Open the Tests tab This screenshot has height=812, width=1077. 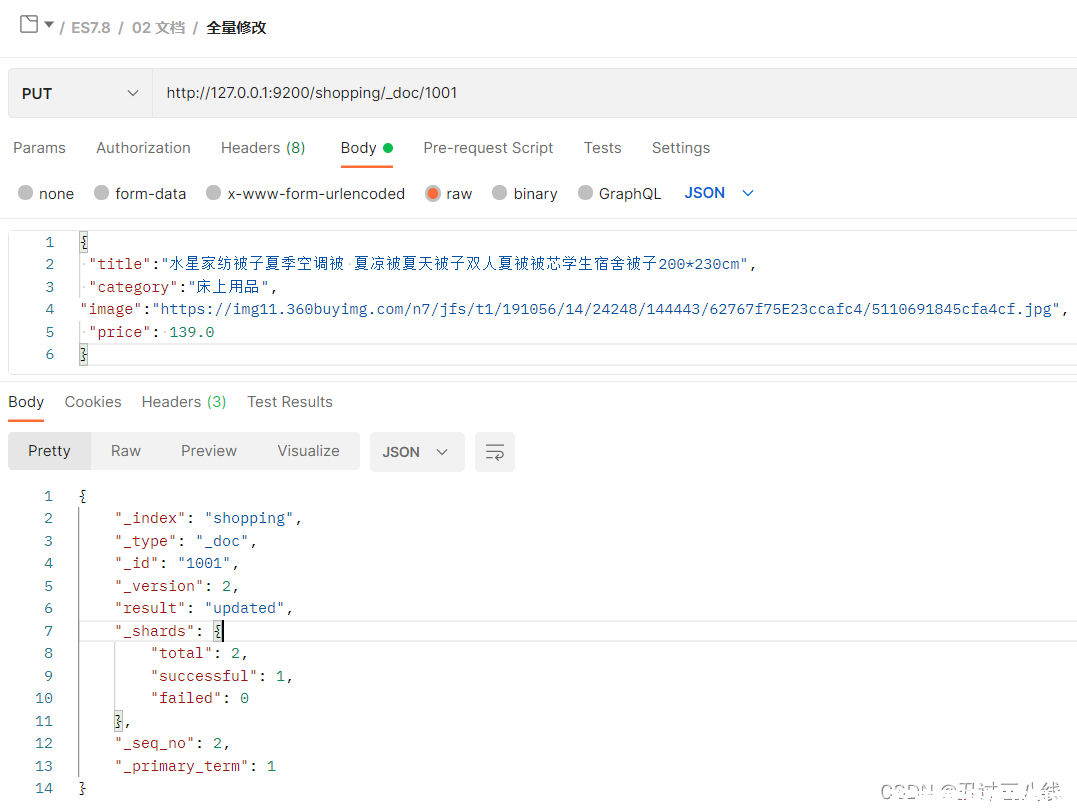pos(602,148)
